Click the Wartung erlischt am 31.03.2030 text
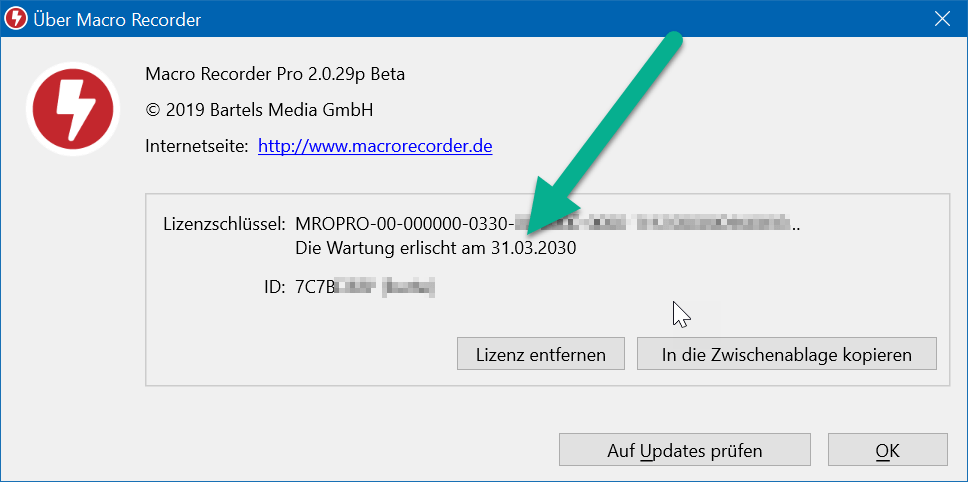The height and width of the screenshot is (482, 968). point(436,246)
